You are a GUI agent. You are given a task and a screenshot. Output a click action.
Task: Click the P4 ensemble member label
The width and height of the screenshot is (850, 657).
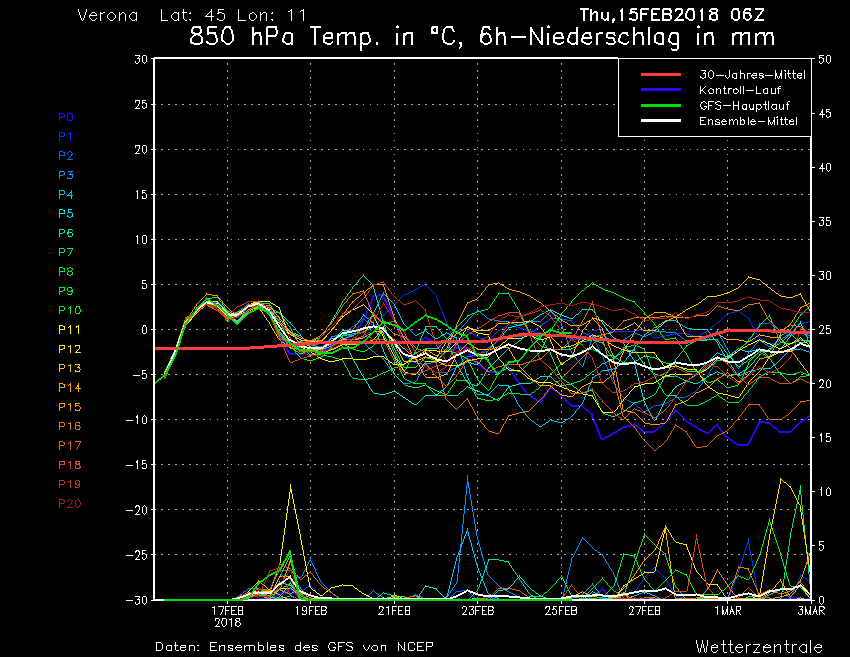tap(66, 194)
